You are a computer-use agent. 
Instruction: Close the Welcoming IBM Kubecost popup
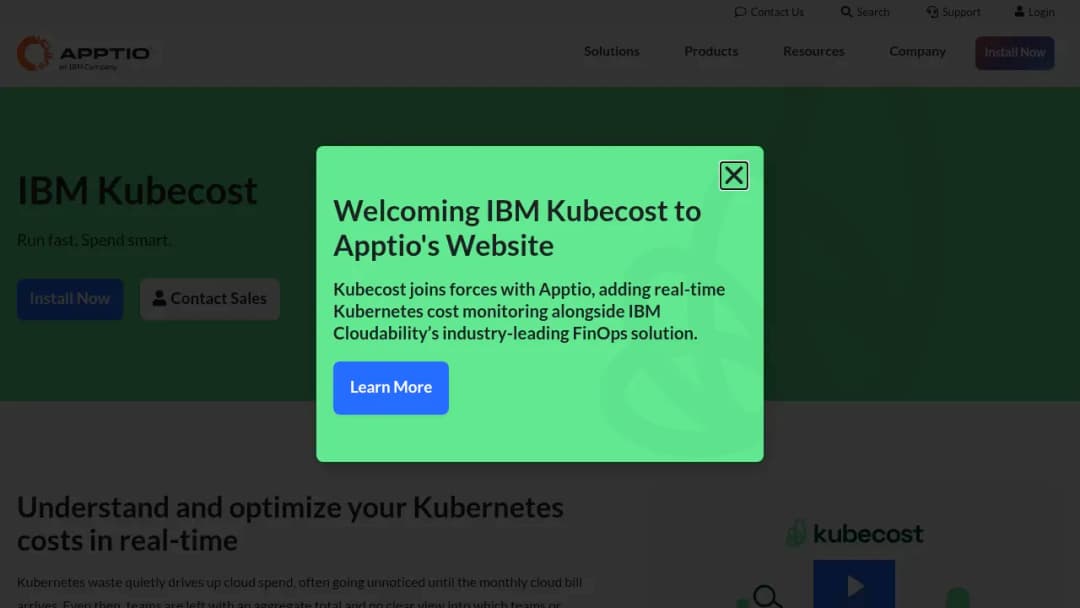(734, 176)
